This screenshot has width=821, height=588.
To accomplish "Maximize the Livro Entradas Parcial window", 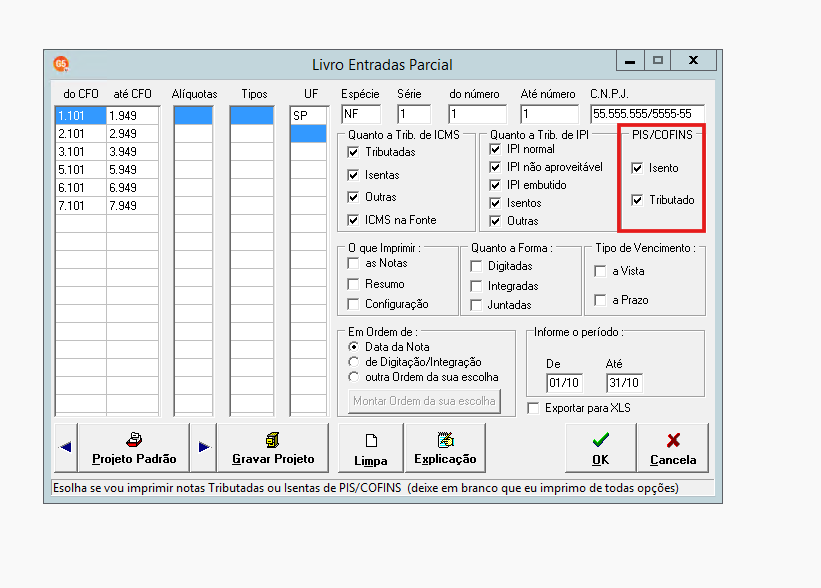I will (x=658, y=61).
